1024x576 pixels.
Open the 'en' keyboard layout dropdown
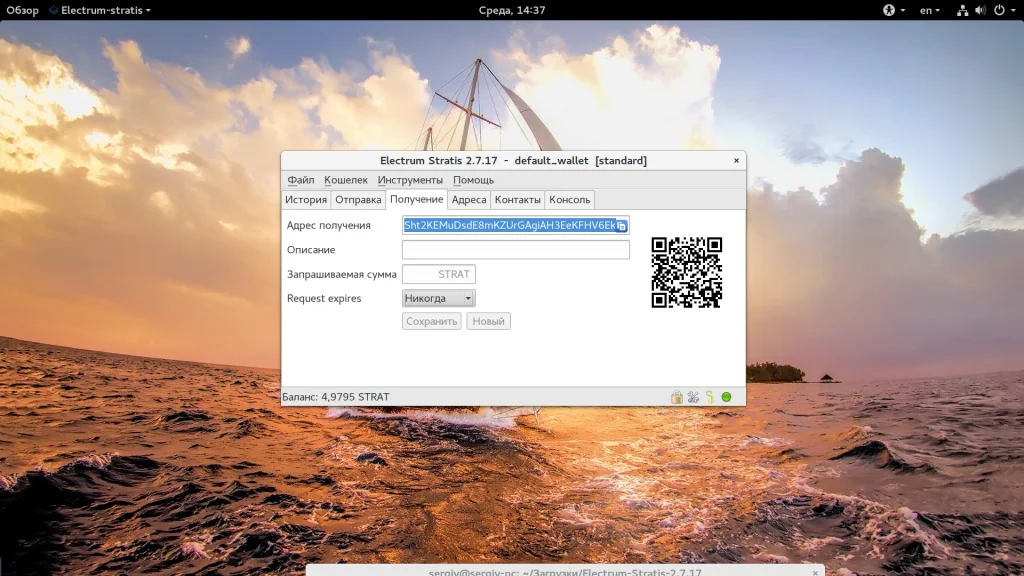coord(930,10)
